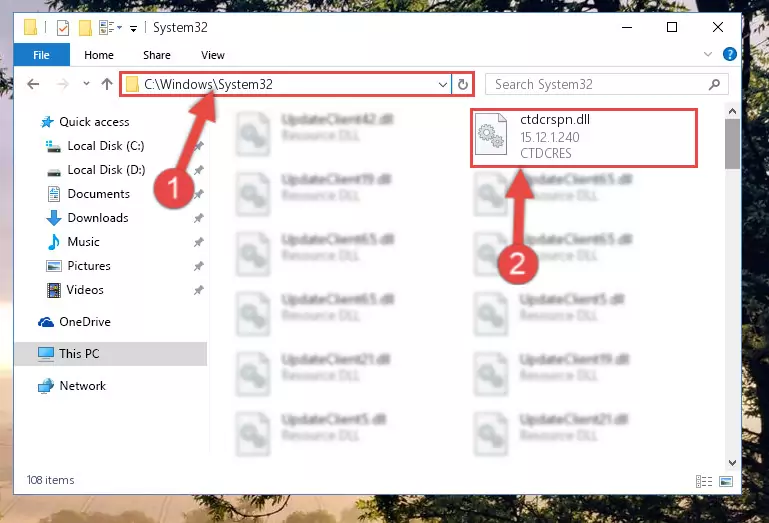Switch to the Home ribbon tab

(99, 55)
